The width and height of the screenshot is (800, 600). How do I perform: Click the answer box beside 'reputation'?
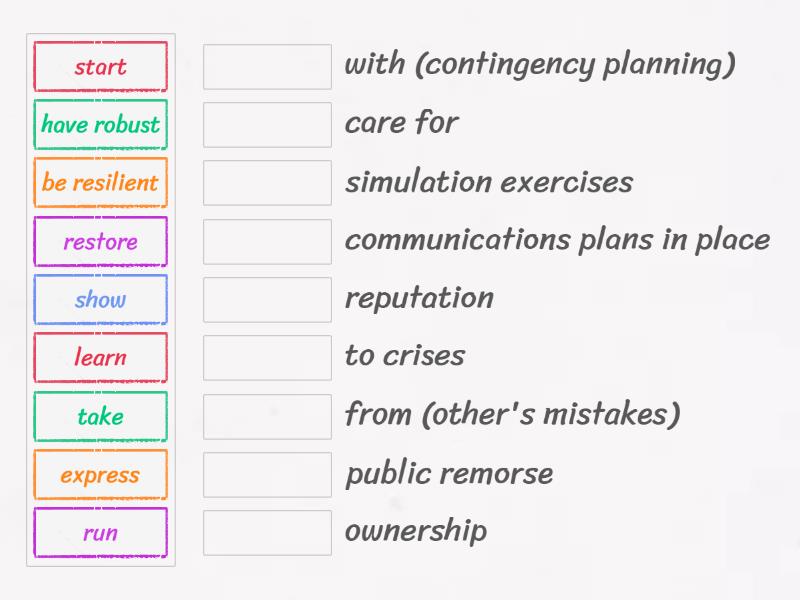[267, 298]
